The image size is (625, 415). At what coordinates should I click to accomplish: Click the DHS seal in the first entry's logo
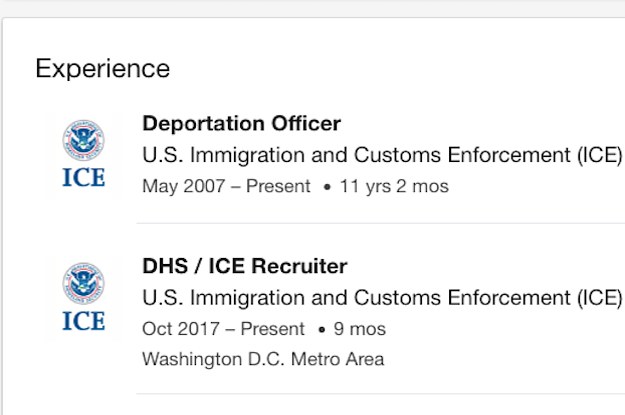point(83,140)
